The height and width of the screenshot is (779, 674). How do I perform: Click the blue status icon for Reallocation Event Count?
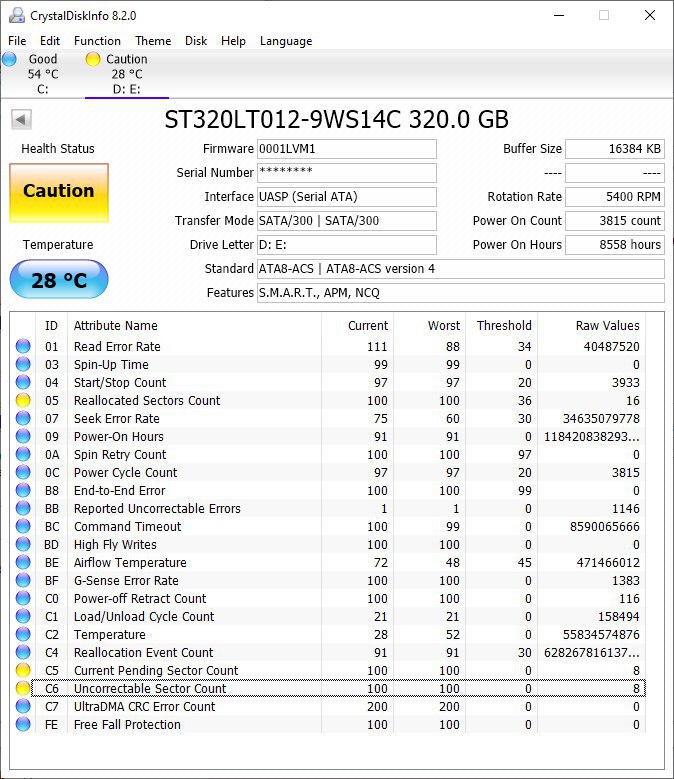[x=23, y=652]
